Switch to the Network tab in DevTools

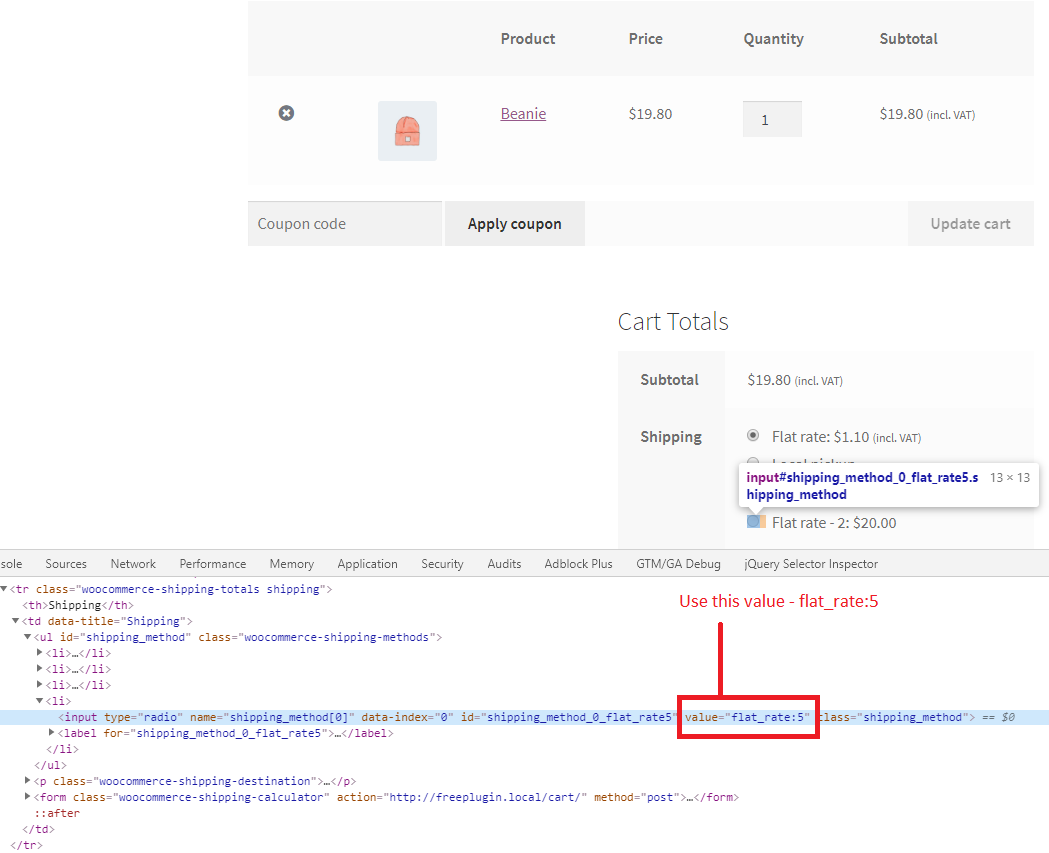(x=133, y=563)
